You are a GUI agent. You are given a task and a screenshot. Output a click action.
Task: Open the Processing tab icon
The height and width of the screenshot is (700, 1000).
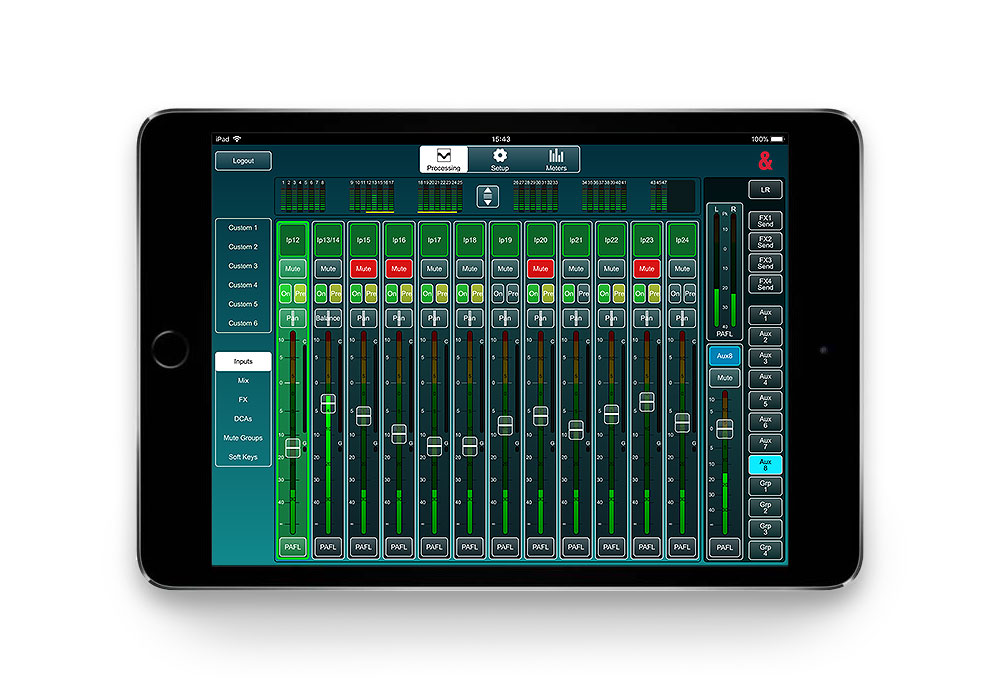444,158
